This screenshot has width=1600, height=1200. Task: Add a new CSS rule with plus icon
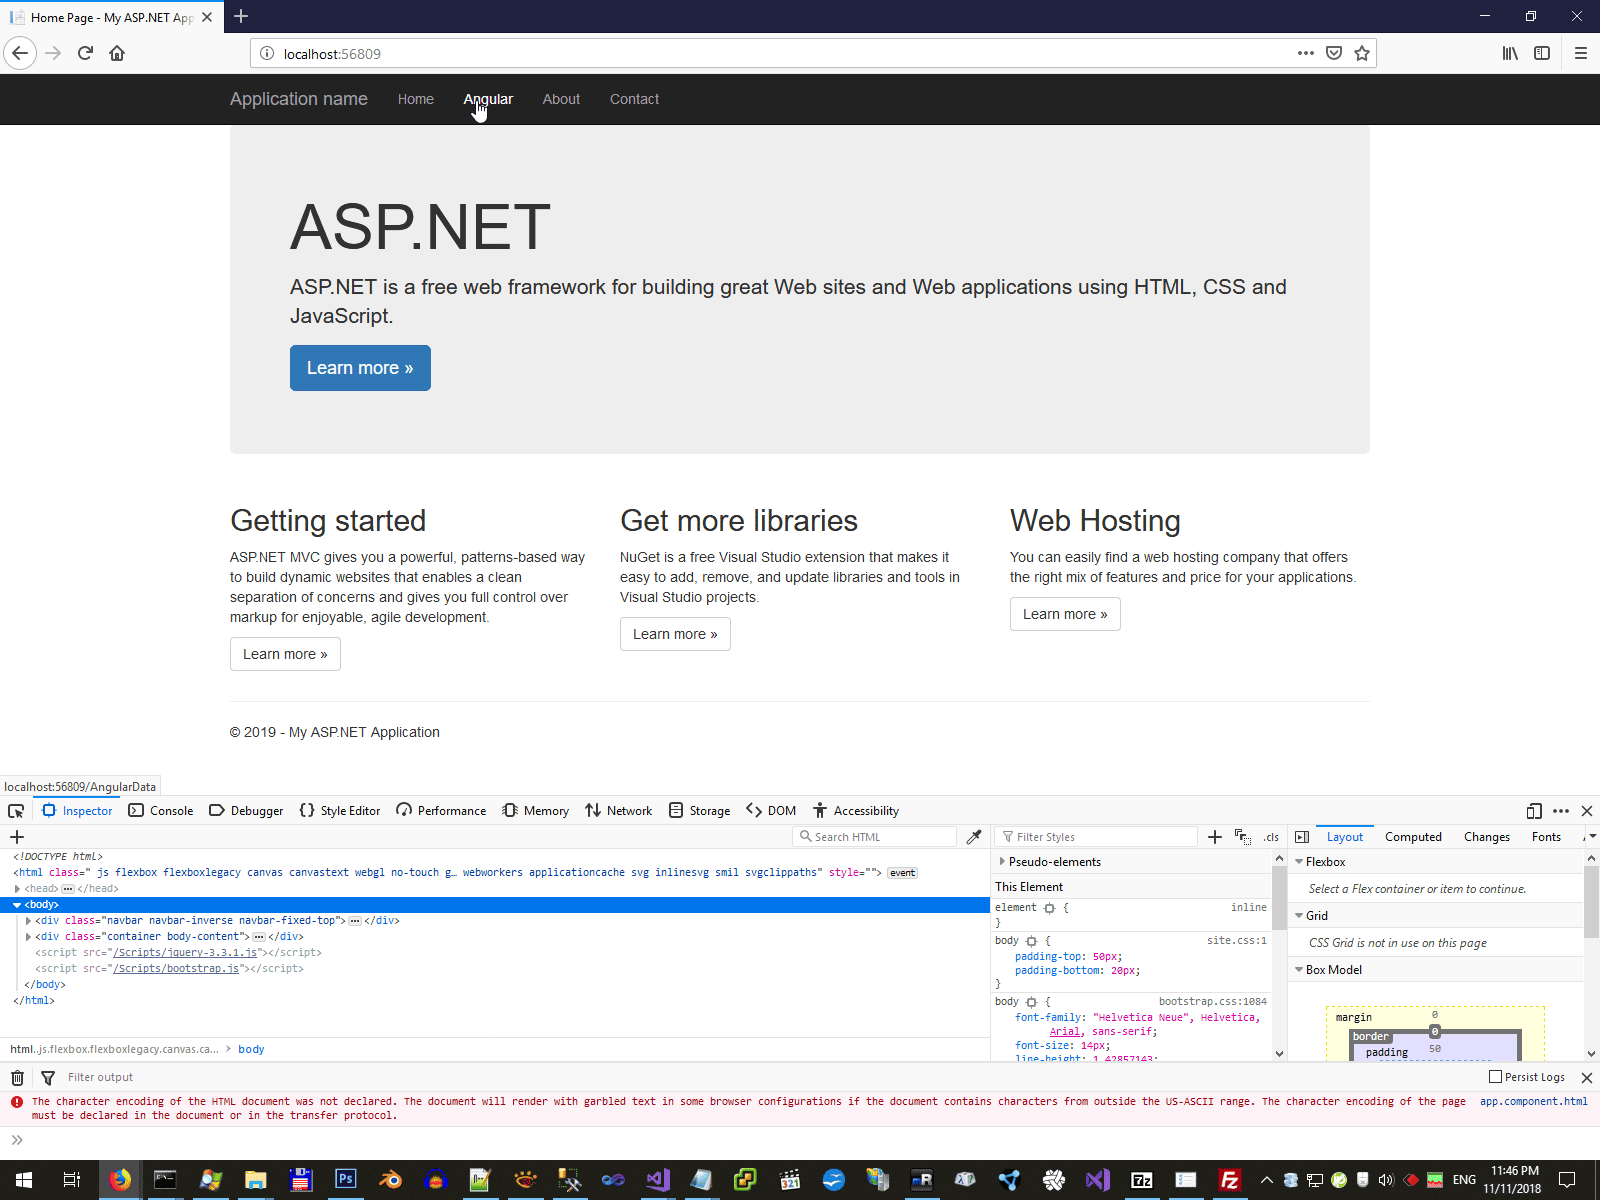(x=1215, y=837)
